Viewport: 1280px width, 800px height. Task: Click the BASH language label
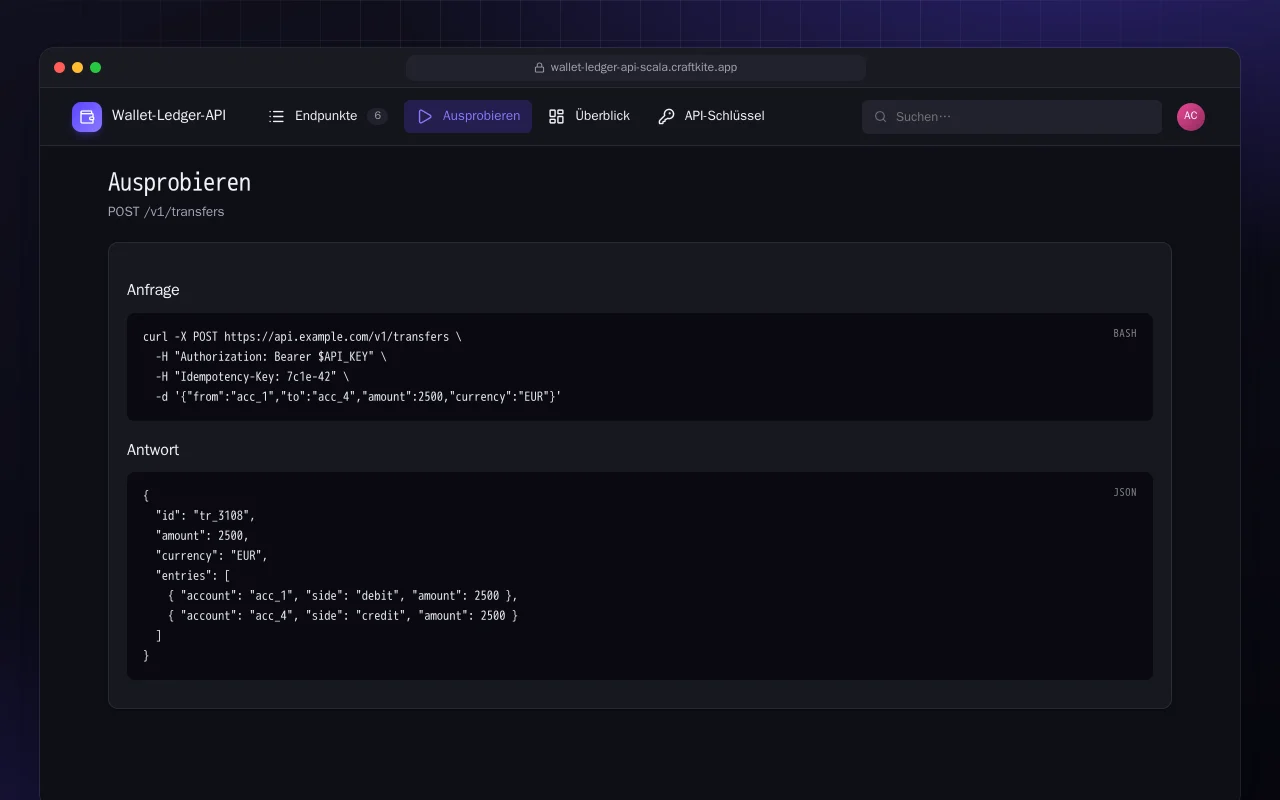pyautogui.click(x=1125, y=333)
